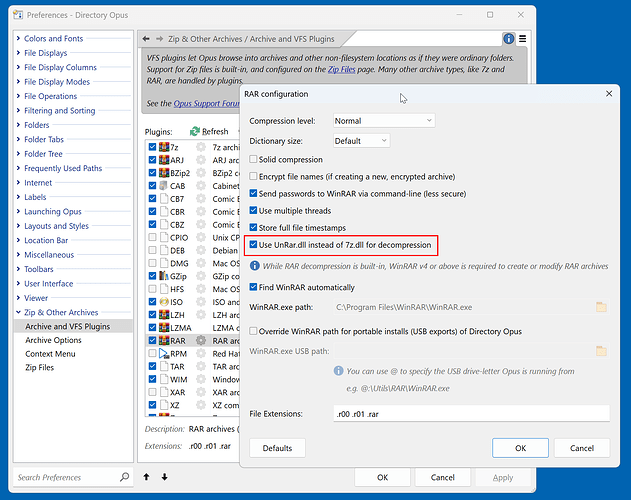Browse folder icon for WinRAR.exe USB path
631x500 pixels.
[601, 351]
